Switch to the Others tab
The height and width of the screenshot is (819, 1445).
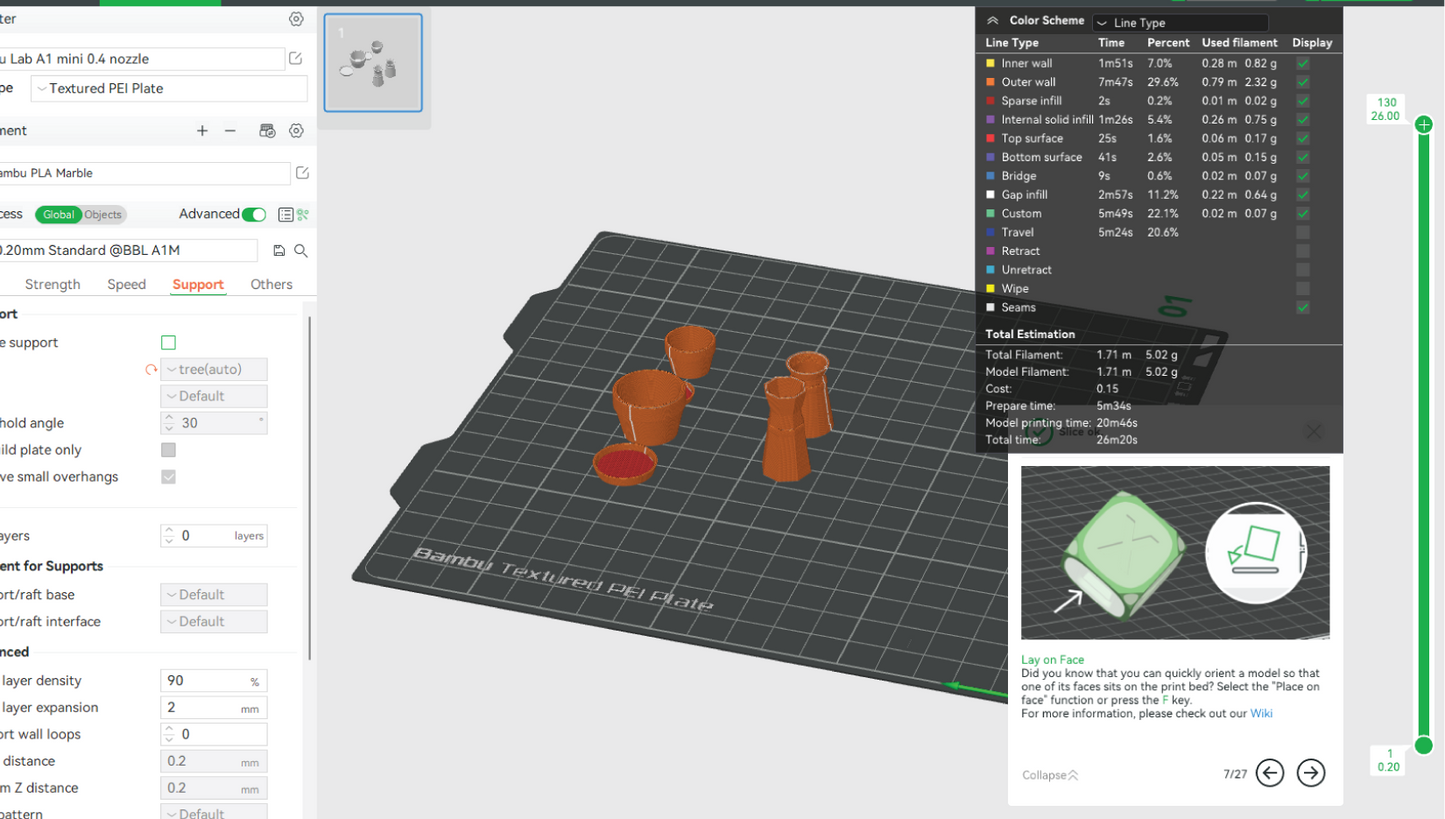point(271,285)
